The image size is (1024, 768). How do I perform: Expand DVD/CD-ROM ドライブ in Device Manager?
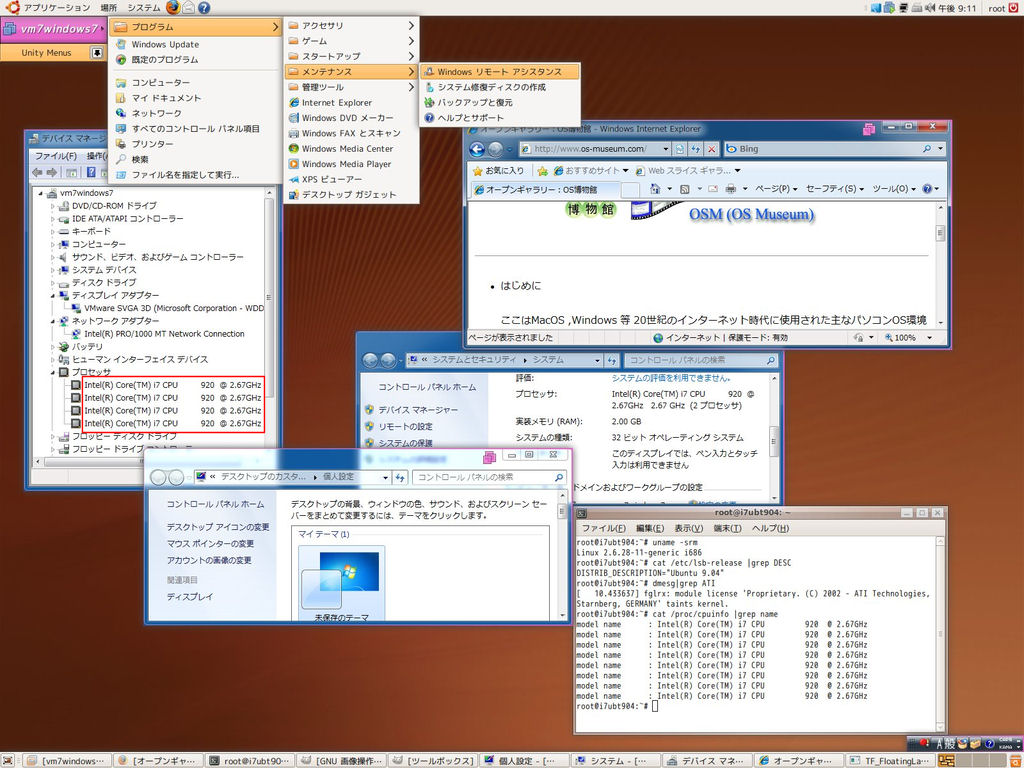(53, 206)
